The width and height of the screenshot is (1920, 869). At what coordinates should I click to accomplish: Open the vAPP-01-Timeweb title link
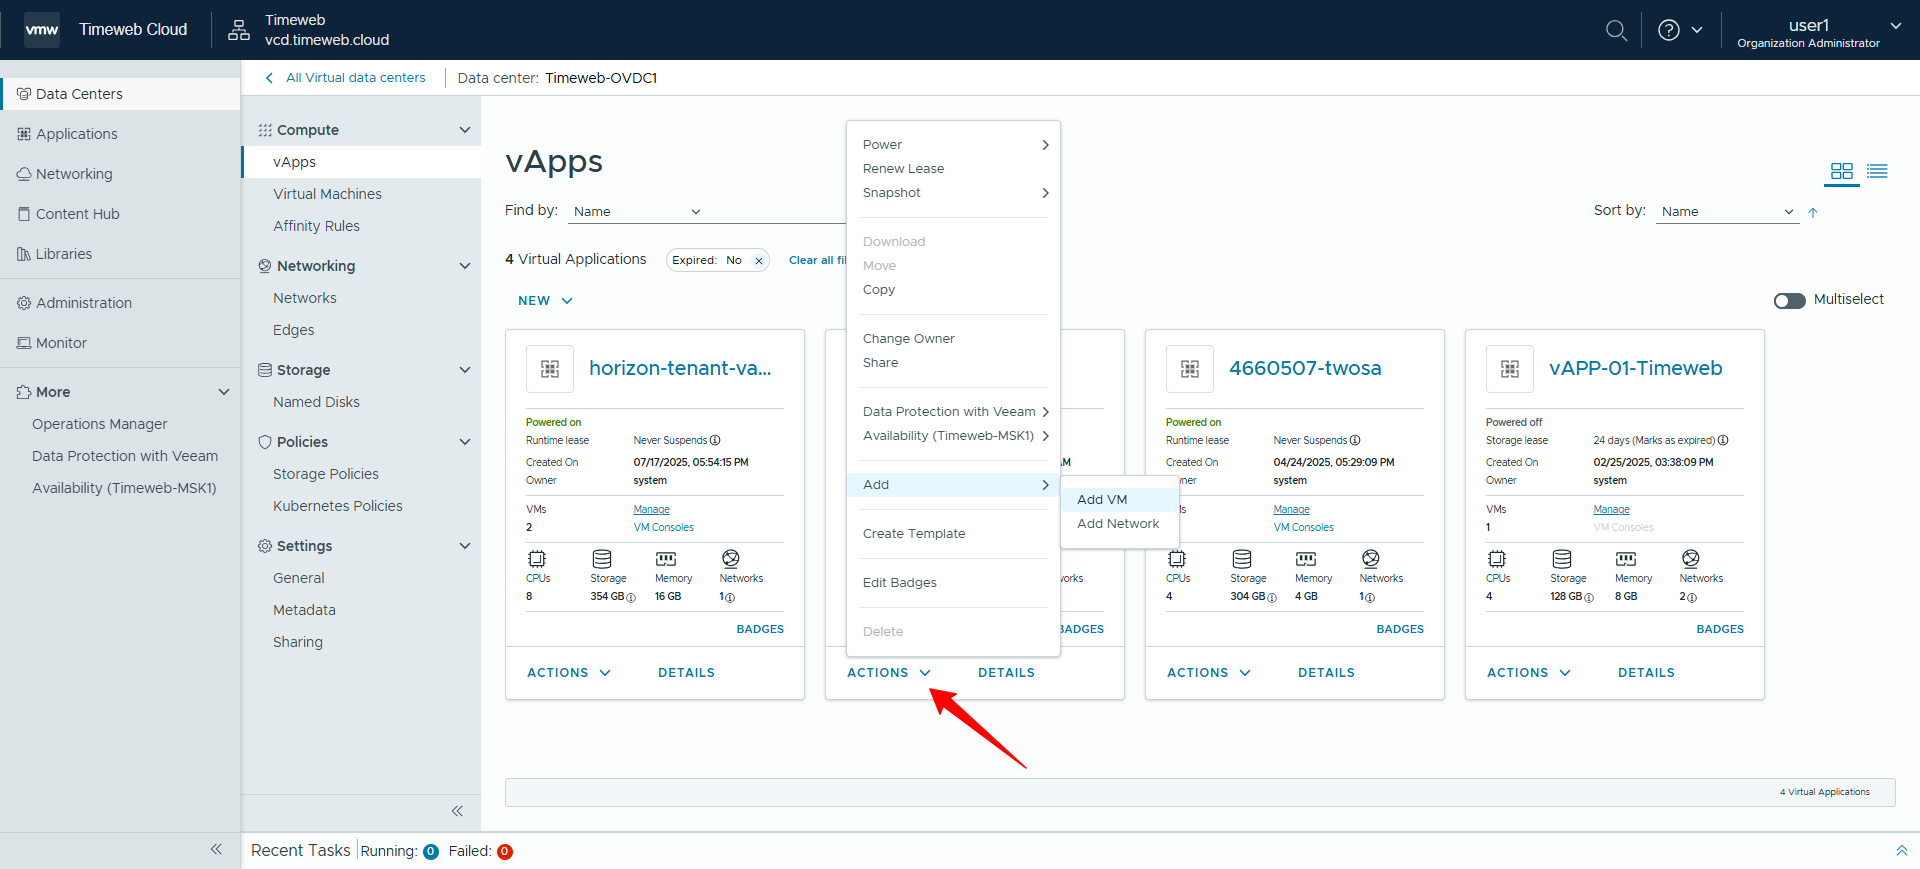tap(1636, 368)
